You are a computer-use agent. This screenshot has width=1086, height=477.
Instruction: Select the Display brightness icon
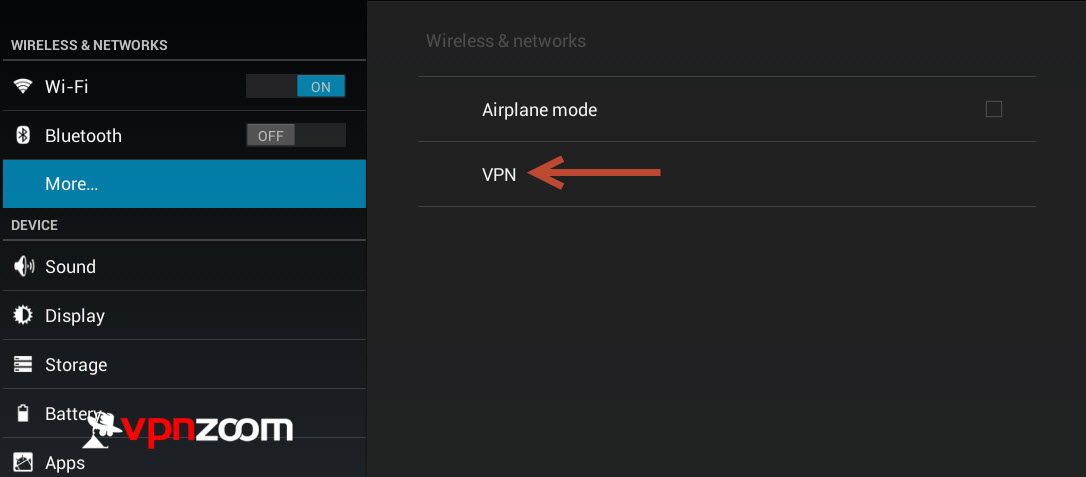point(24,316)
